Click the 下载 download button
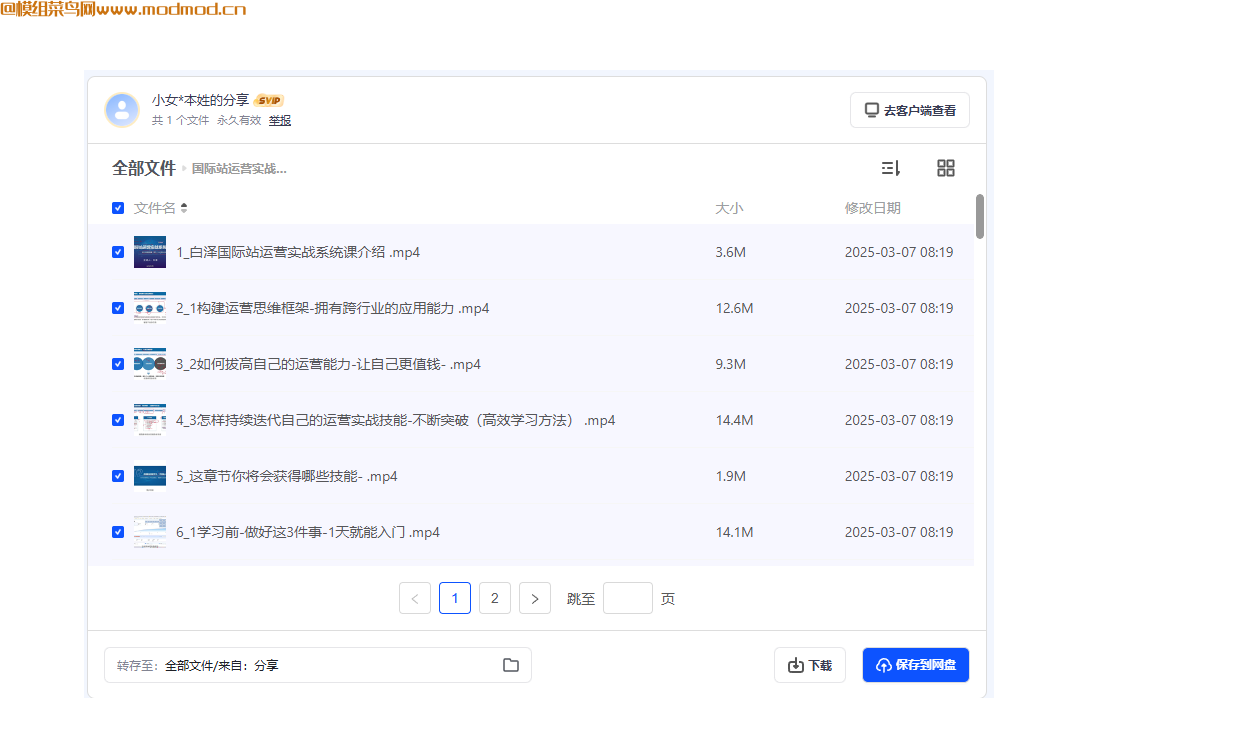The height and width of the screenshot is (749, 1246). 810,665
